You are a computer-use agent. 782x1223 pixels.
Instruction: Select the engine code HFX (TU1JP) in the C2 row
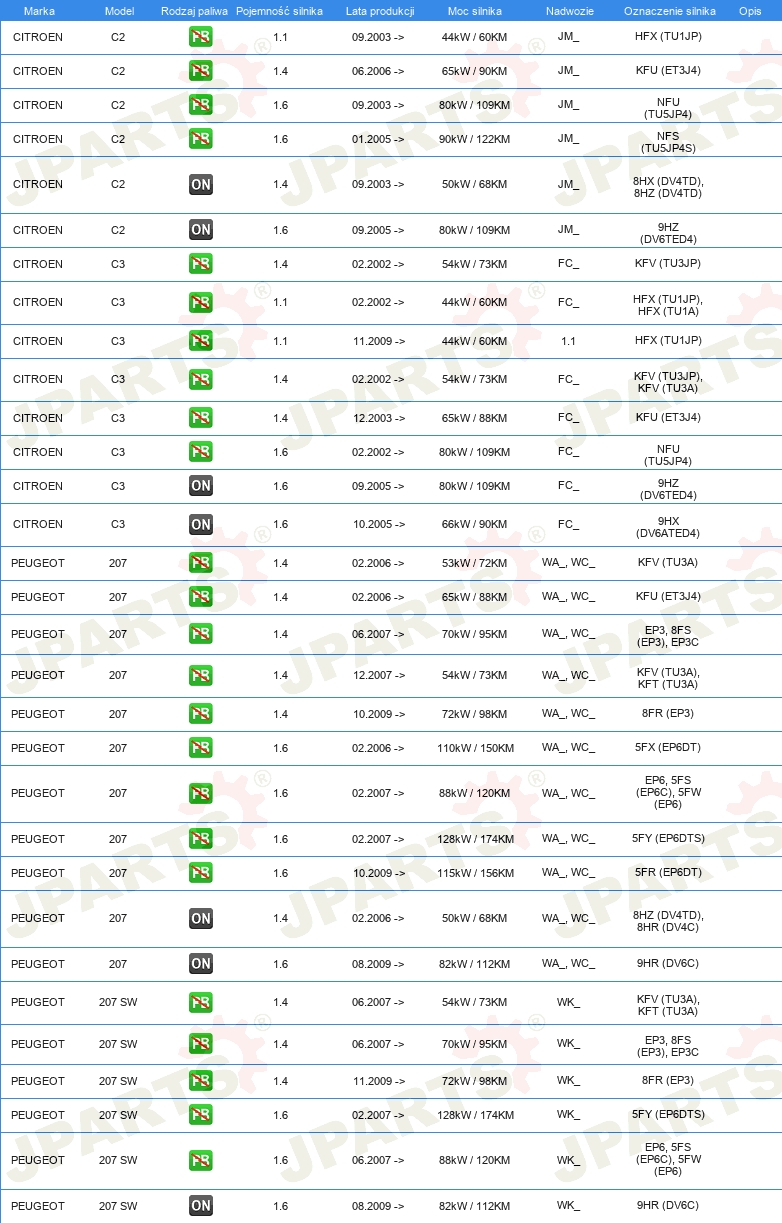pyautogui.click(x=668, y=37)
